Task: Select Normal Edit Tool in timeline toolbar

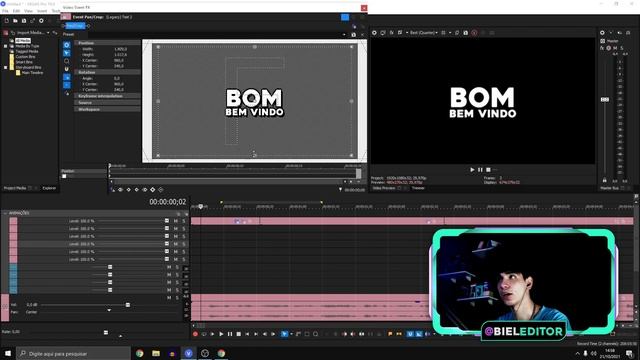Action: click(284, 334)
